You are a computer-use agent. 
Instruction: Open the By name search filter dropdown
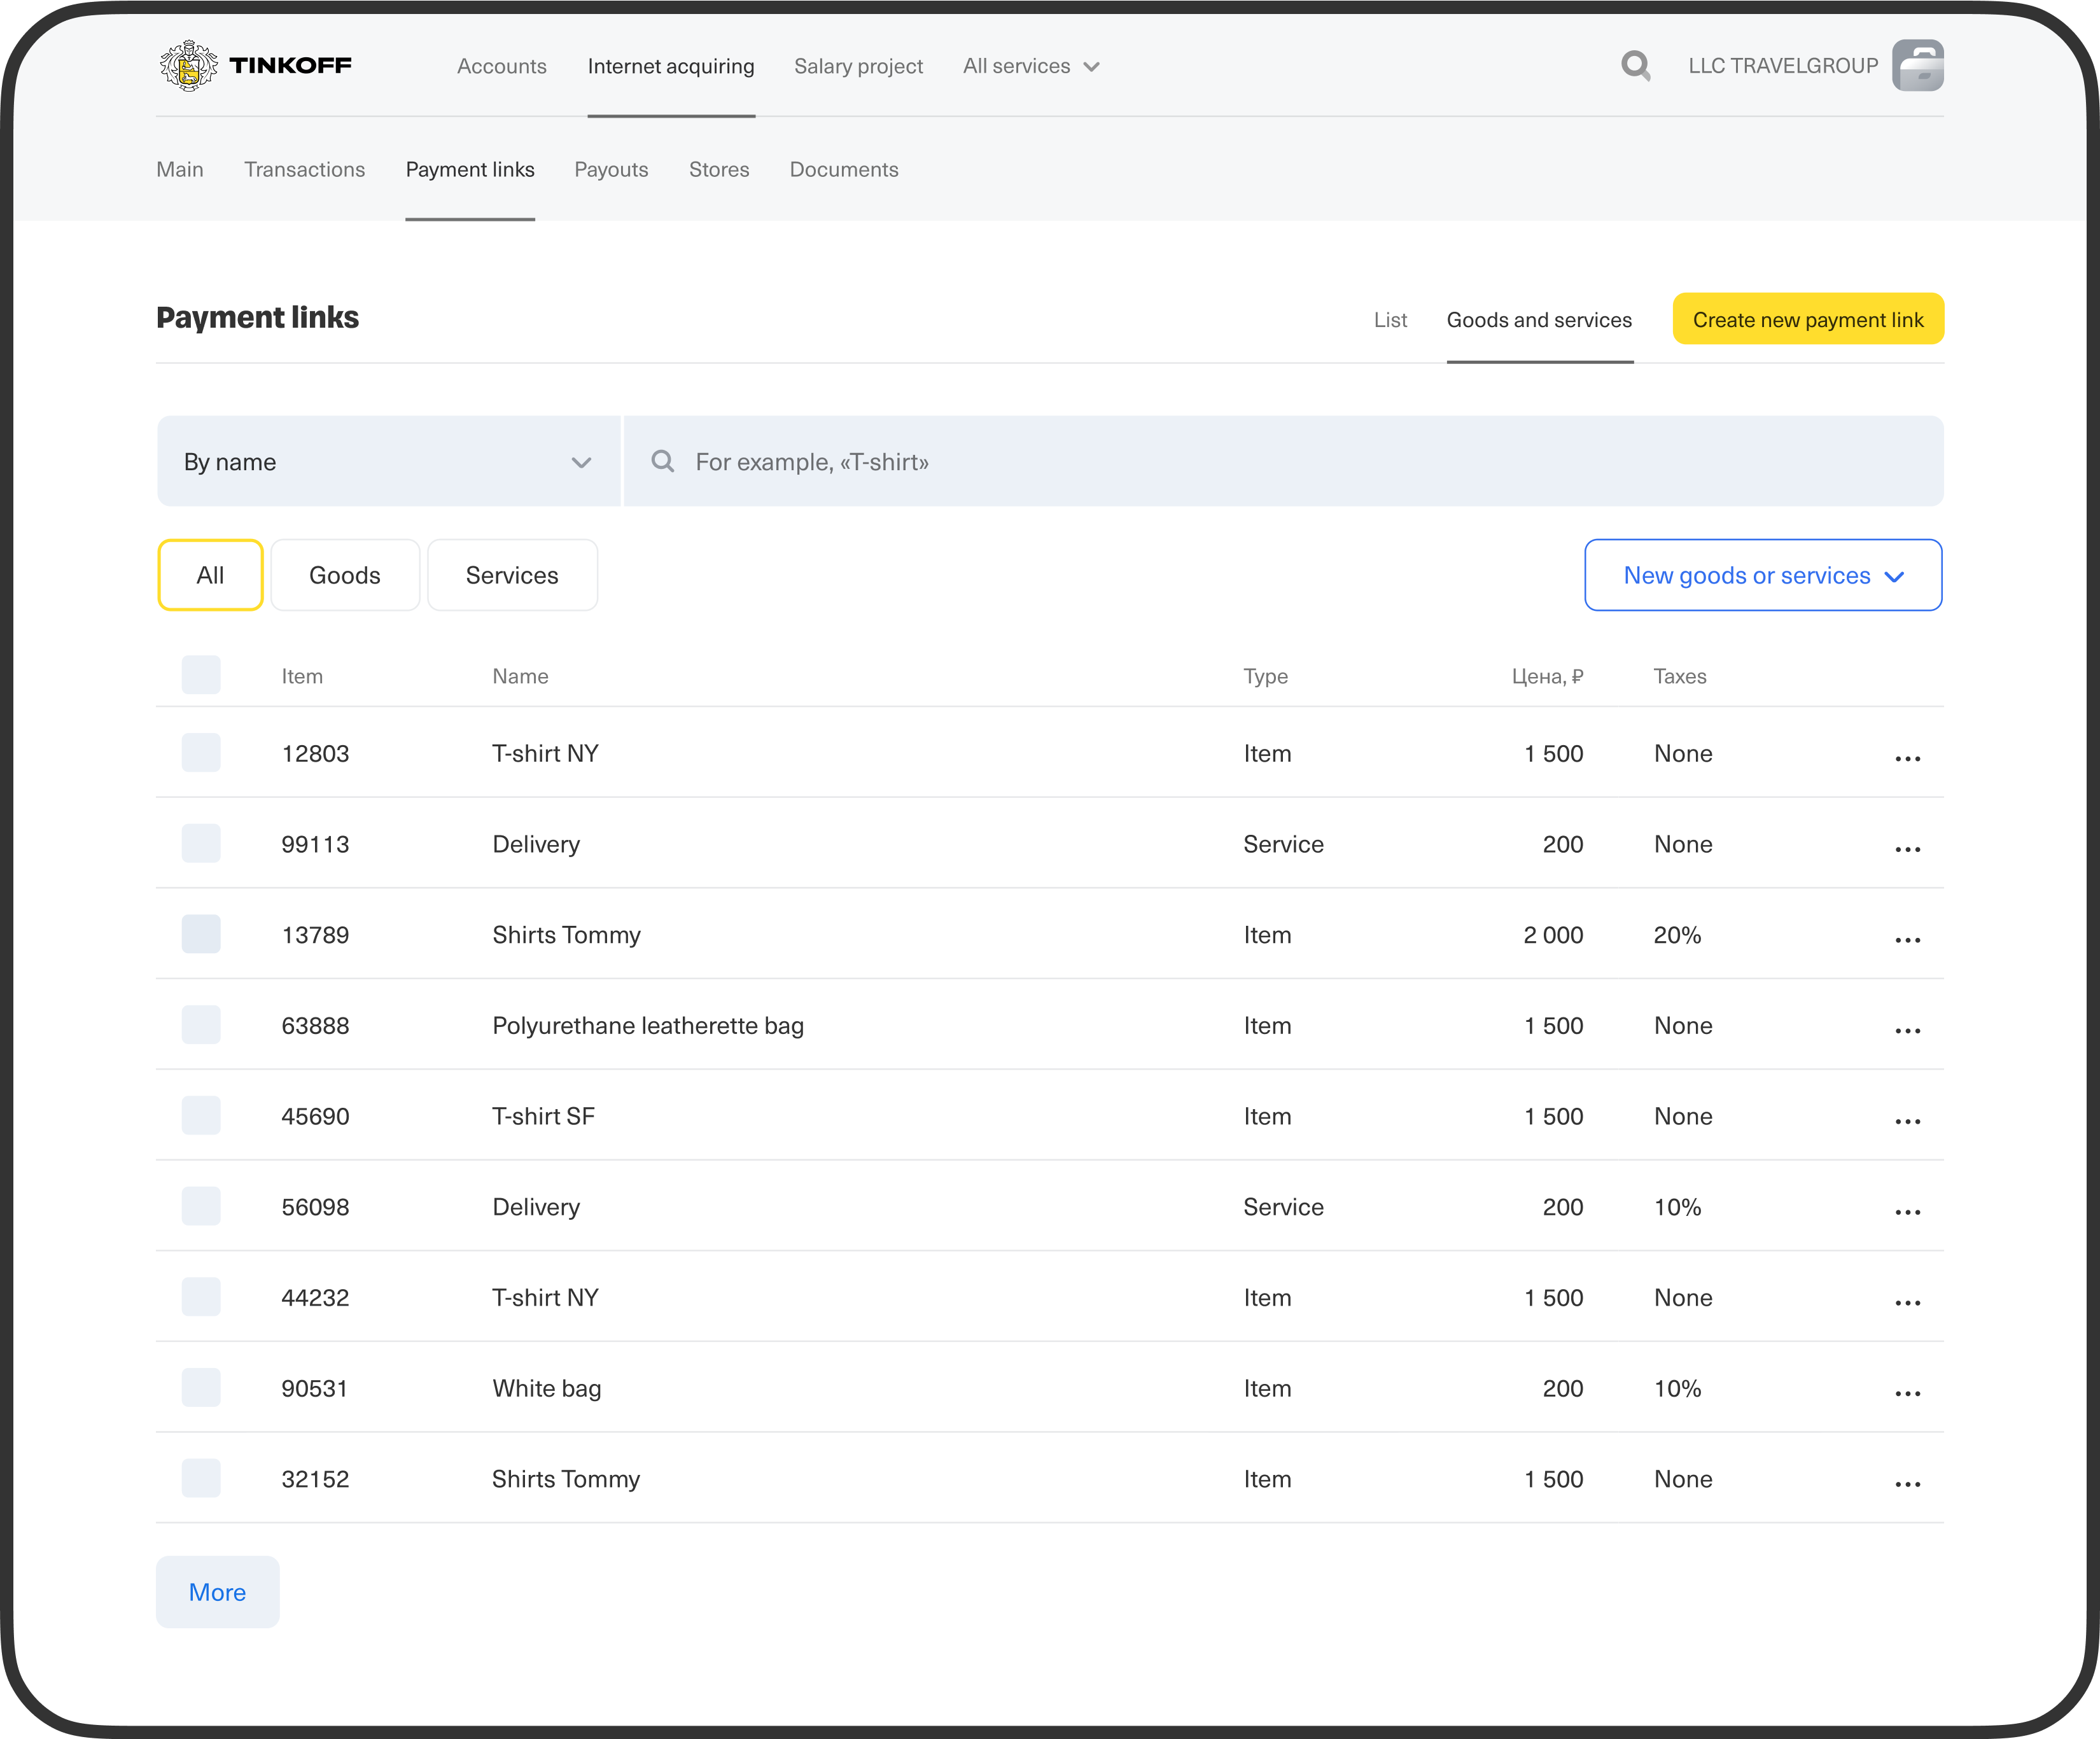388,461
